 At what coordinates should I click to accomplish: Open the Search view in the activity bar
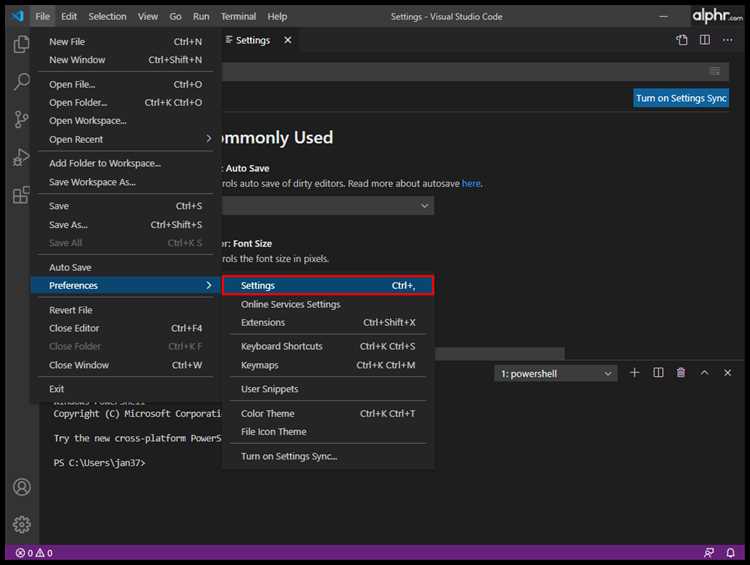(21, 82)
